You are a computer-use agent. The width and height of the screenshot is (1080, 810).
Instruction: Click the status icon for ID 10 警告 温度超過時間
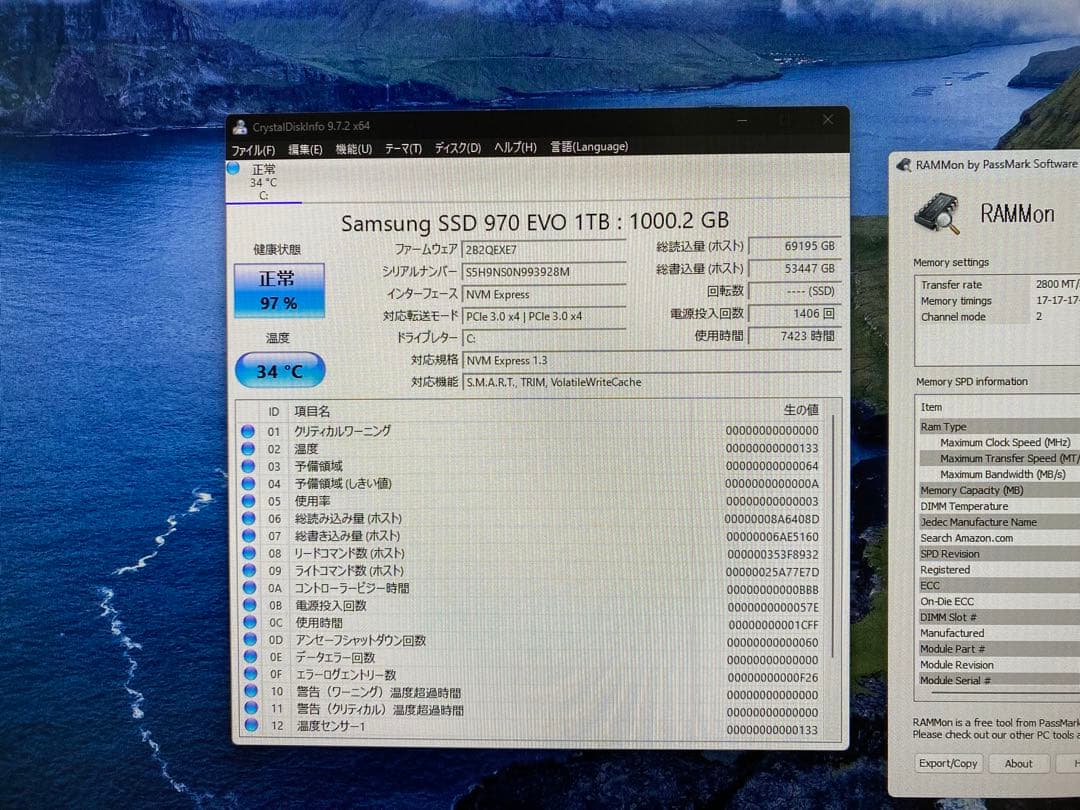[251, 691]
